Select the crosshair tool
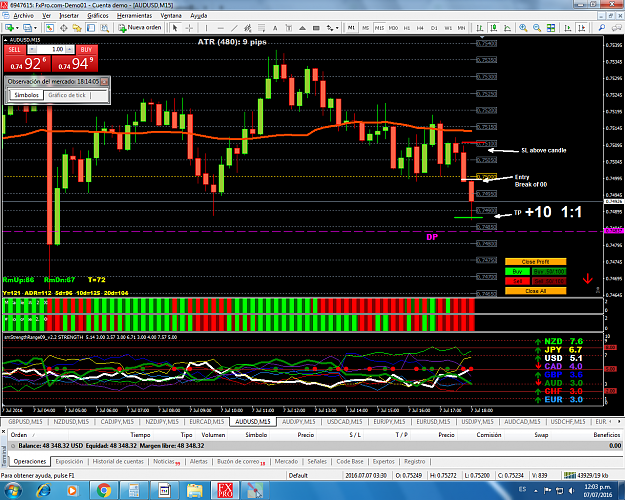The width and height of the screenshot is (625, 500). pyautogui.click(x=189, y=28)
